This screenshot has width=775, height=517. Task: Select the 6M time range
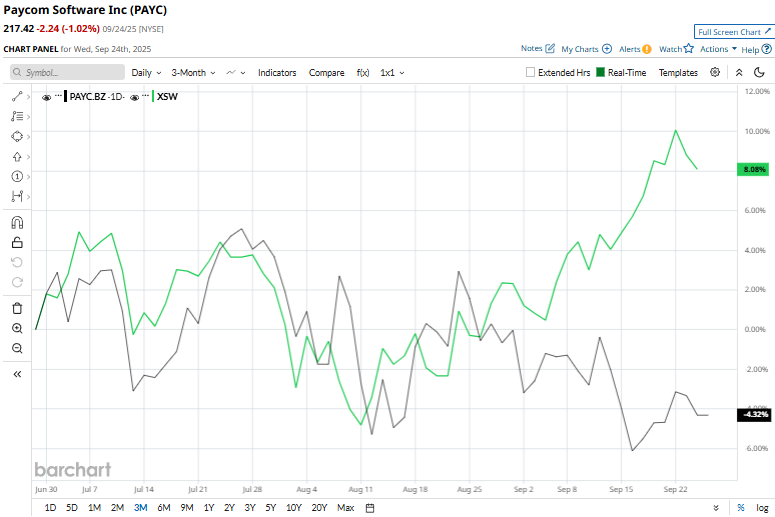[164, 508]
